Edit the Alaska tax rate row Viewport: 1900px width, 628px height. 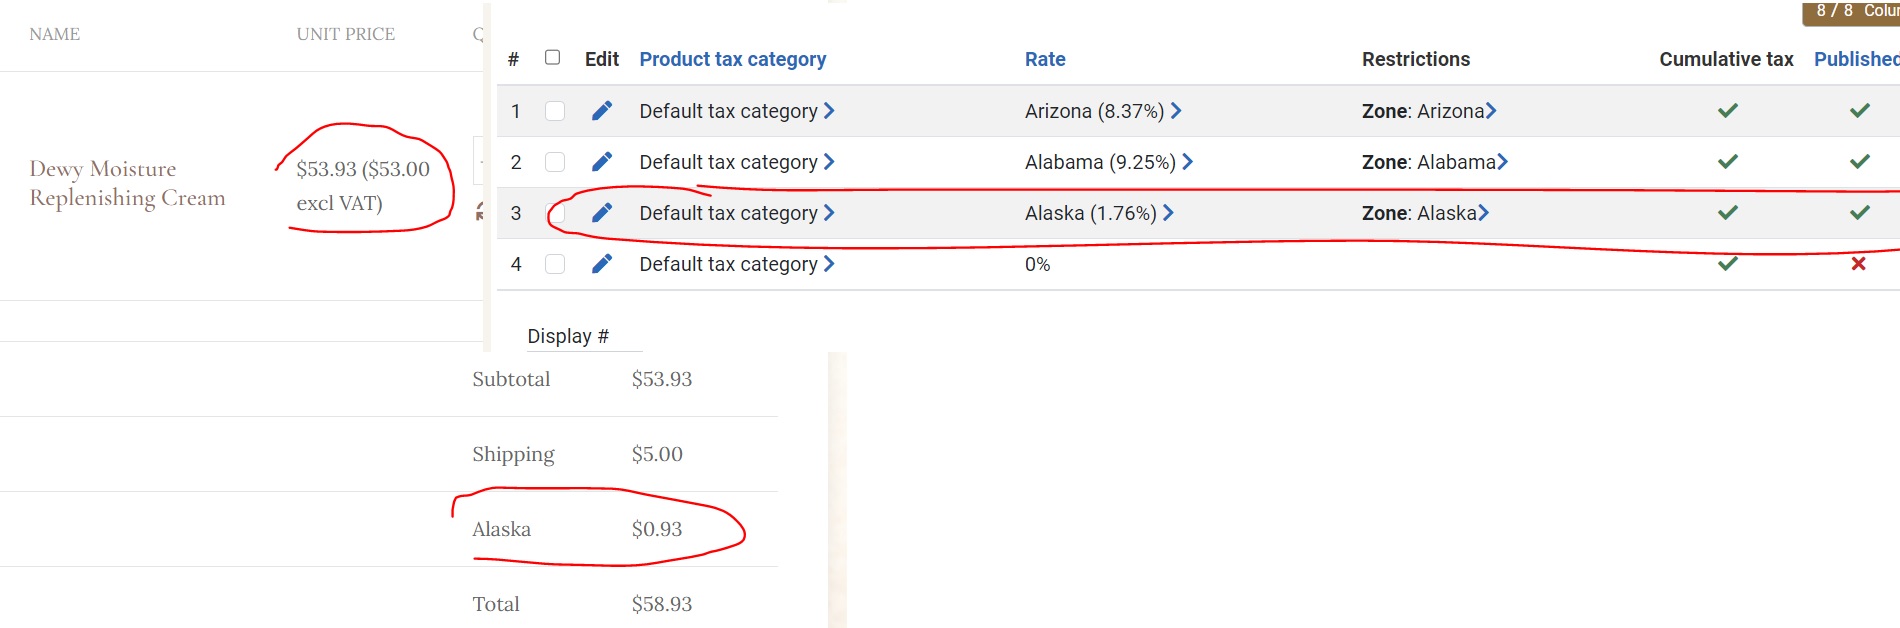[x=602, y=213]
